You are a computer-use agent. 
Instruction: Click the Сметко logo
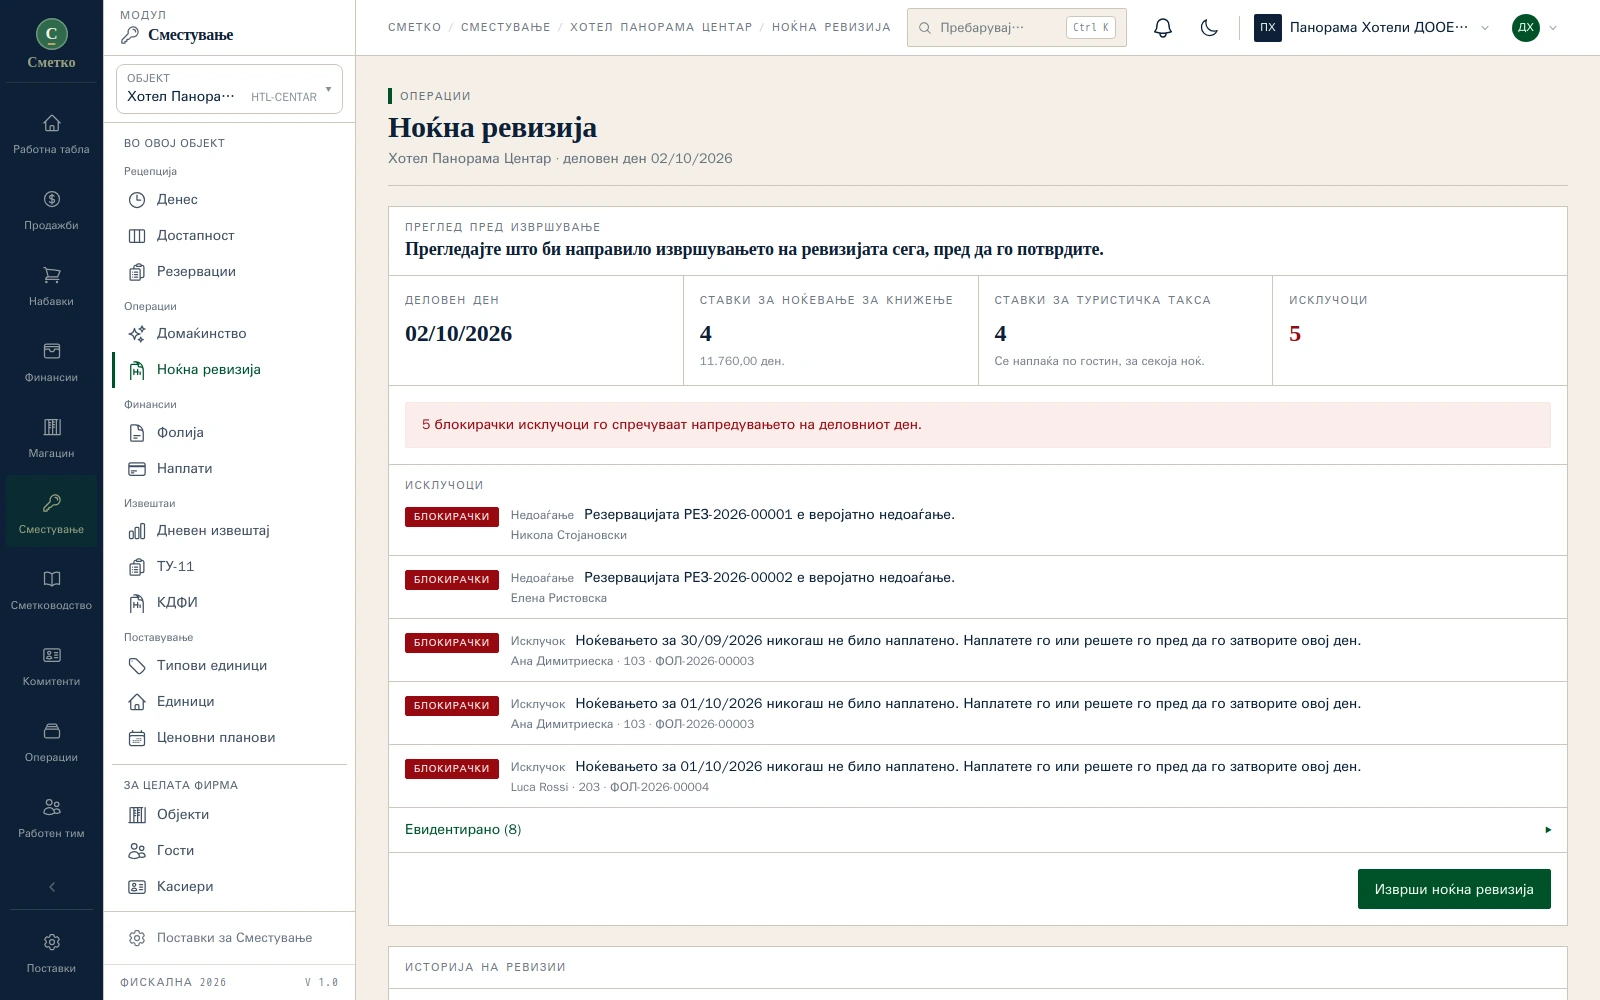click(x=51, y=45)
